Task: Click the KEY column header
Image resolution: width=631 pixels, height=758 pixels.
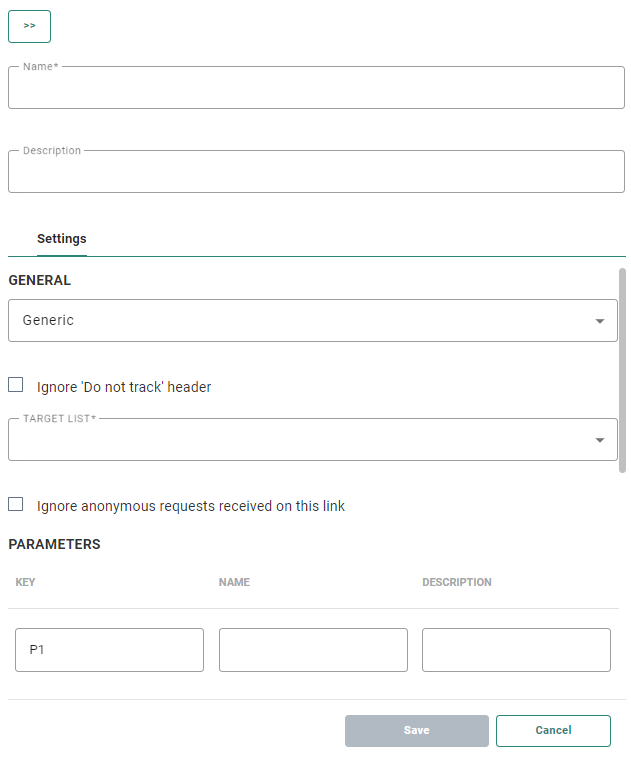Action: (x=26, y=582)
